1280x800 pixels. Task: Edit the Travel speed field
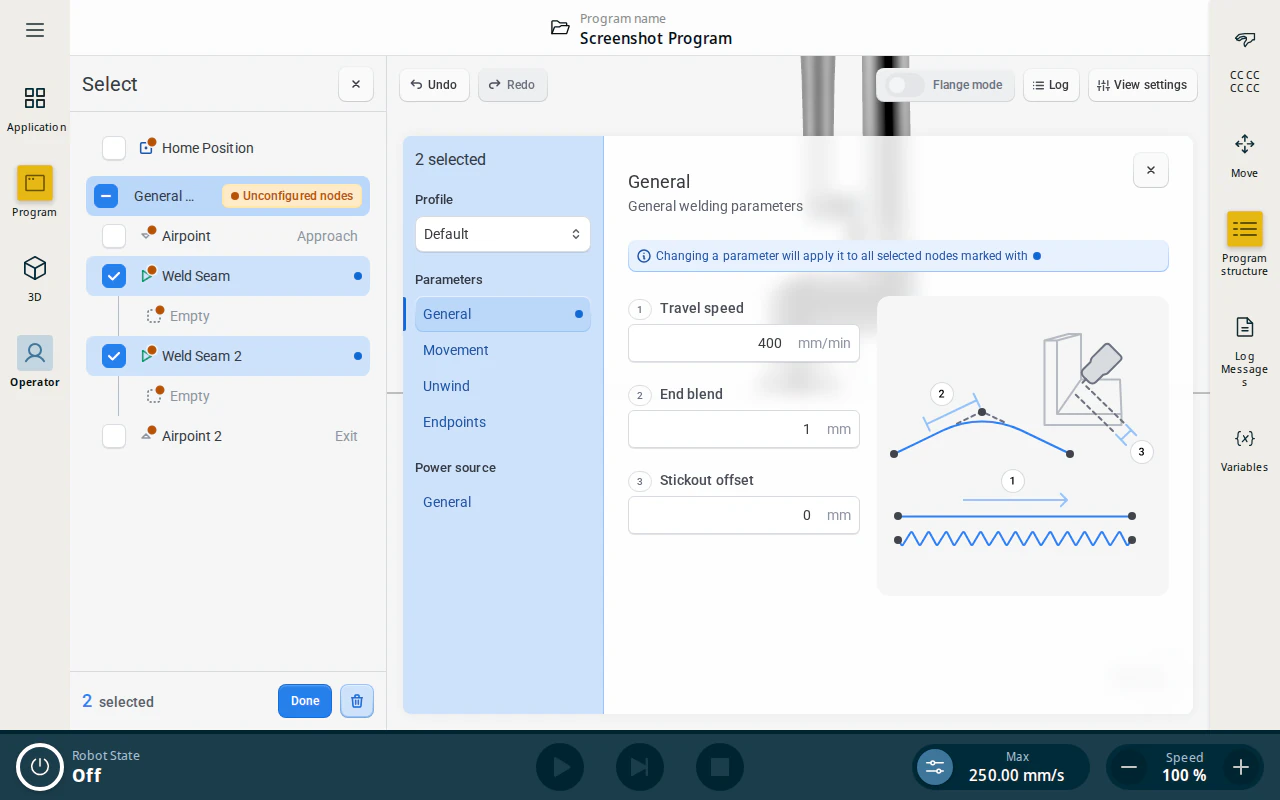pos(743,343)
